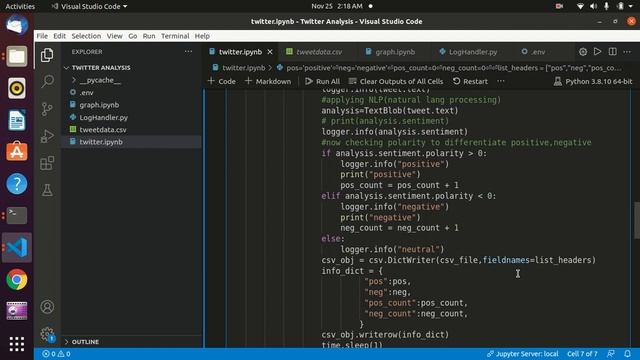Open the Go menu

[x=133, y=36]
